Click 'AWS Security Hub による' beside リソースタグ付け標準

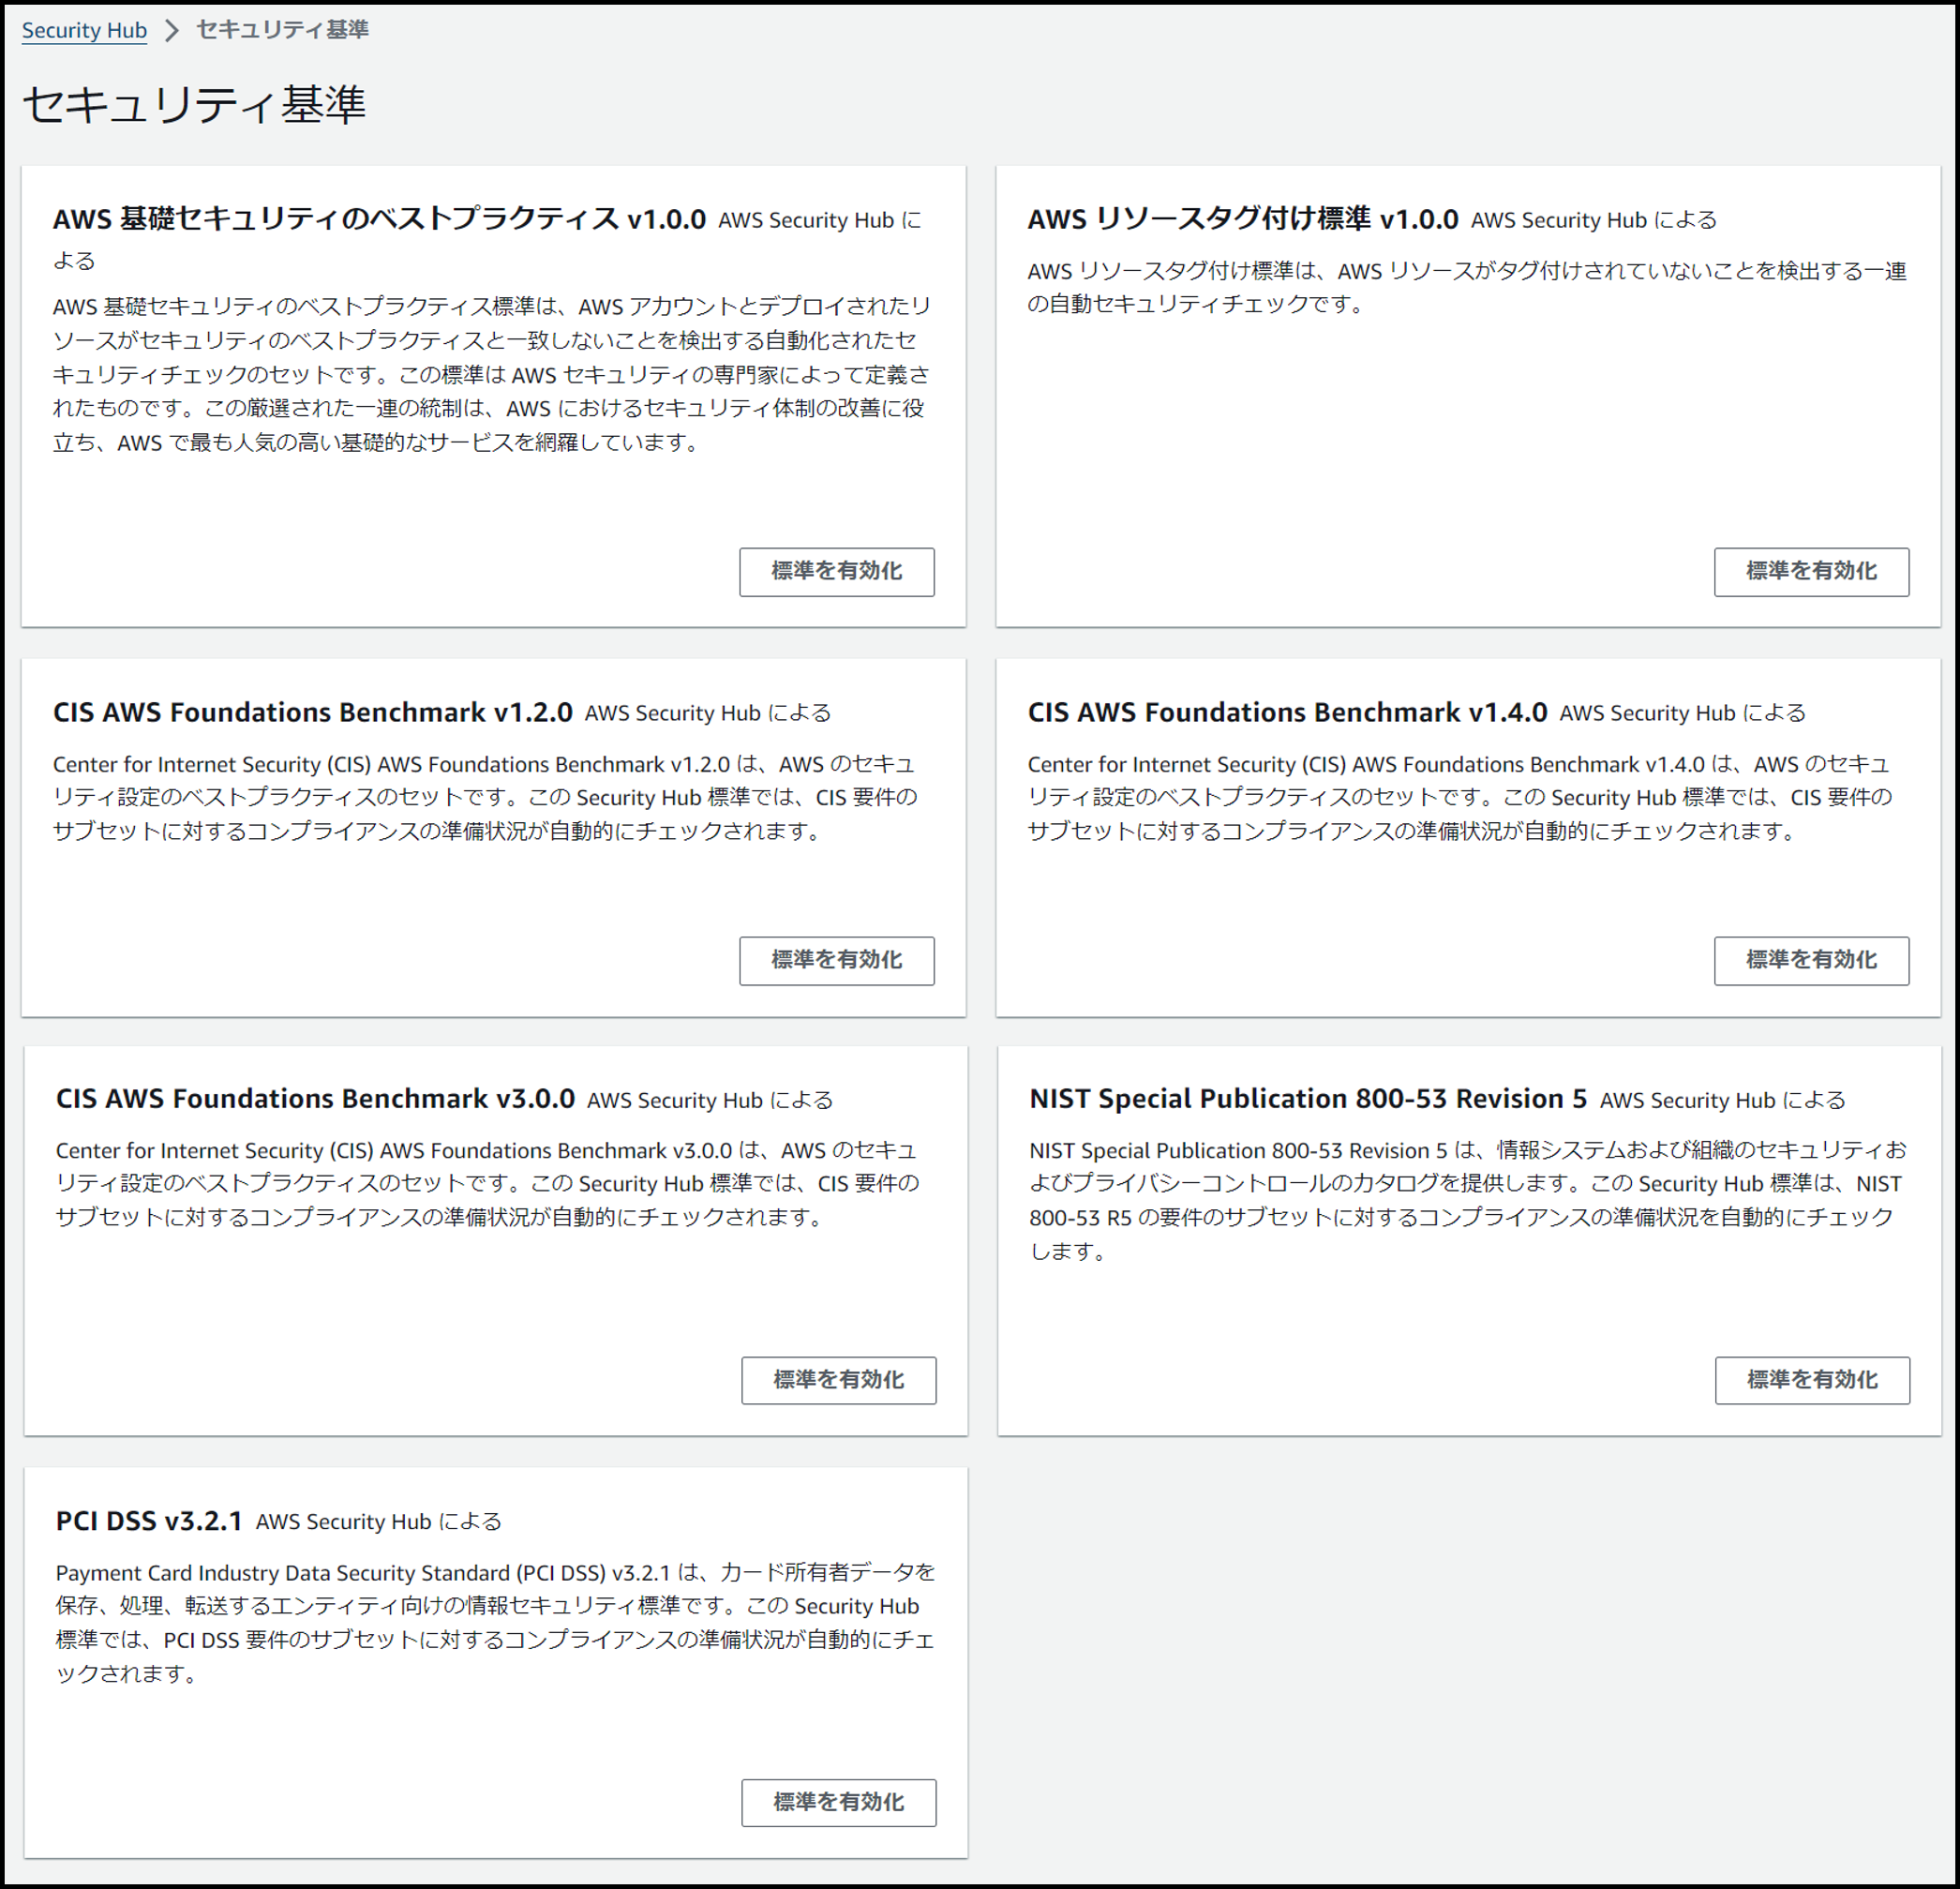point(1593,220)
